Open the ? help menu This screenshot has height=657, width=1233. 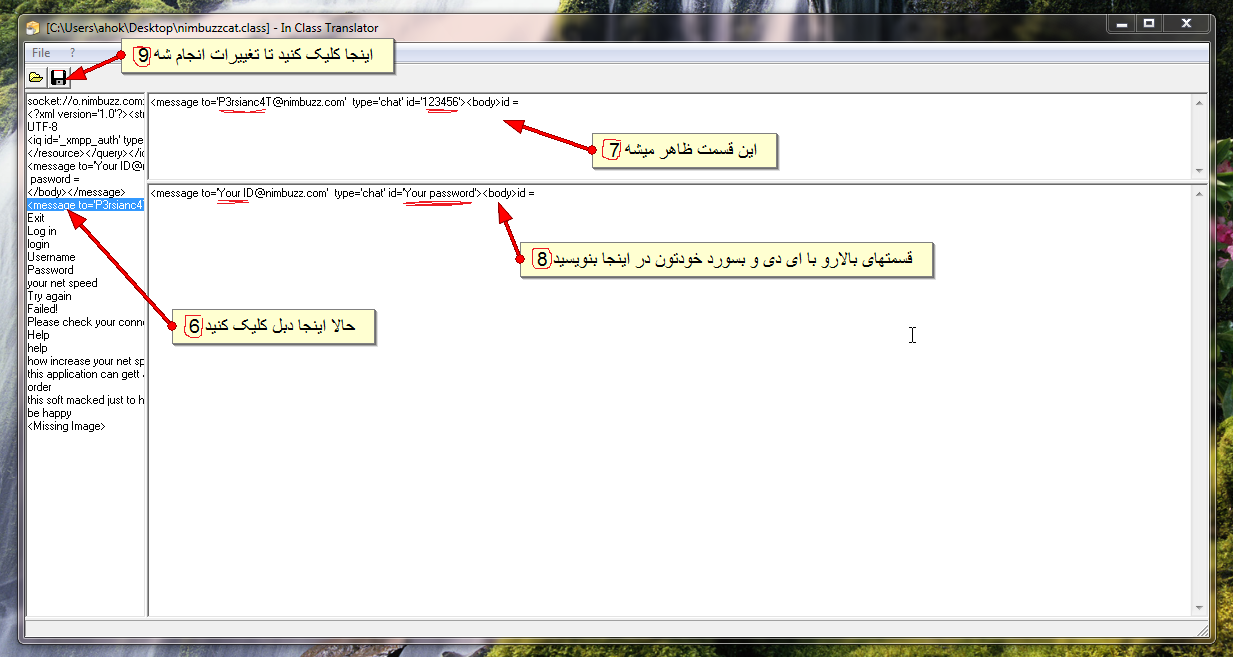click(72, 52)
